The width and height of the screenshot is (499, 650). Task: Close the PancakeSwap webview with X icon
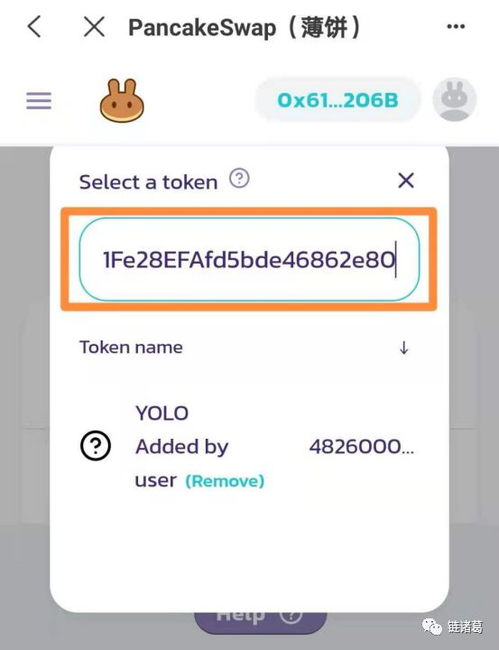click(94, 27)
